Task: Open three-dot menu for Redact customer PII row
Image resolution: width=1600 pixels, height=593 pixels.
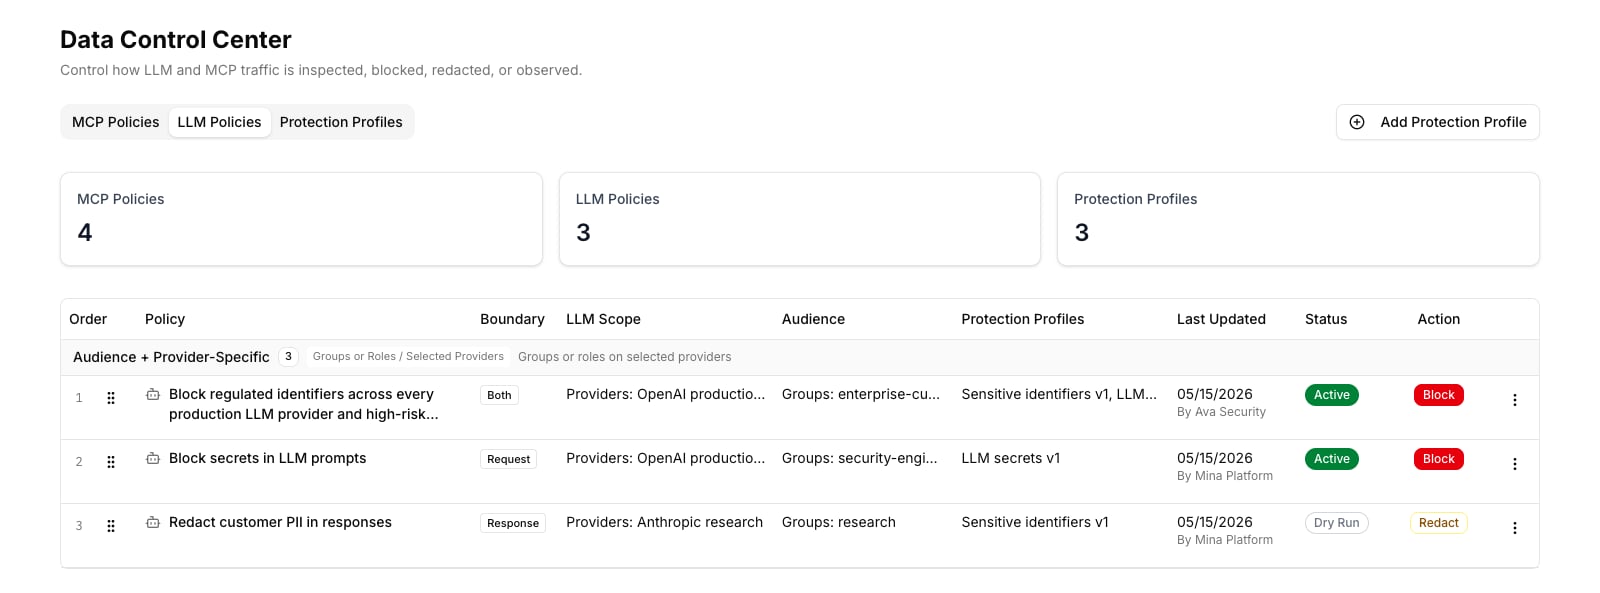Action: [x=1515, y=528]
